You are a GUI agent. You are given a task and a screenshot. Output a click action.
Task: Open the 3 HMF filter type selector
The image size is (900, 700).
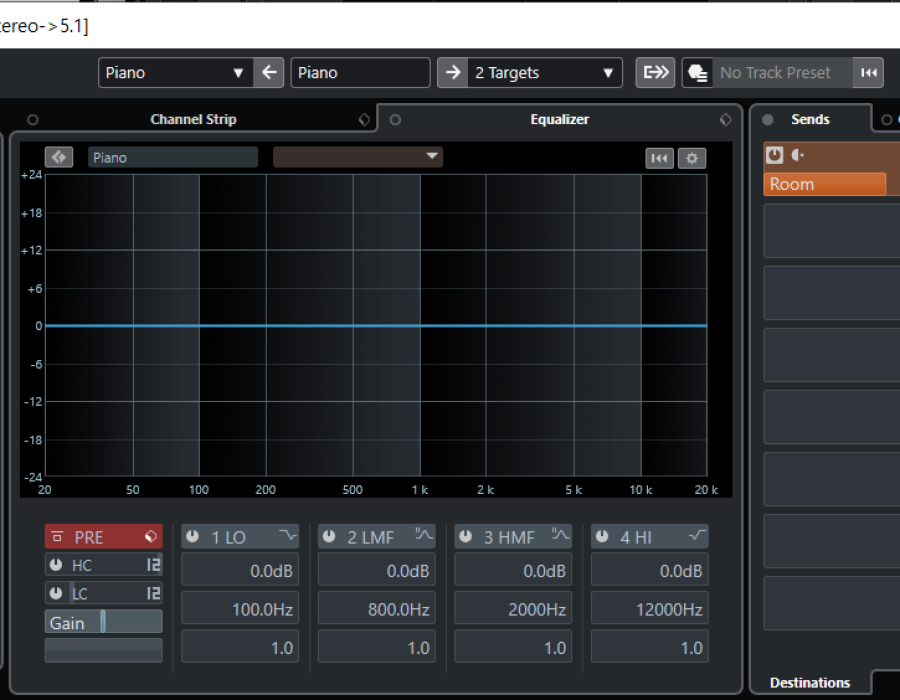pos(561,535)
